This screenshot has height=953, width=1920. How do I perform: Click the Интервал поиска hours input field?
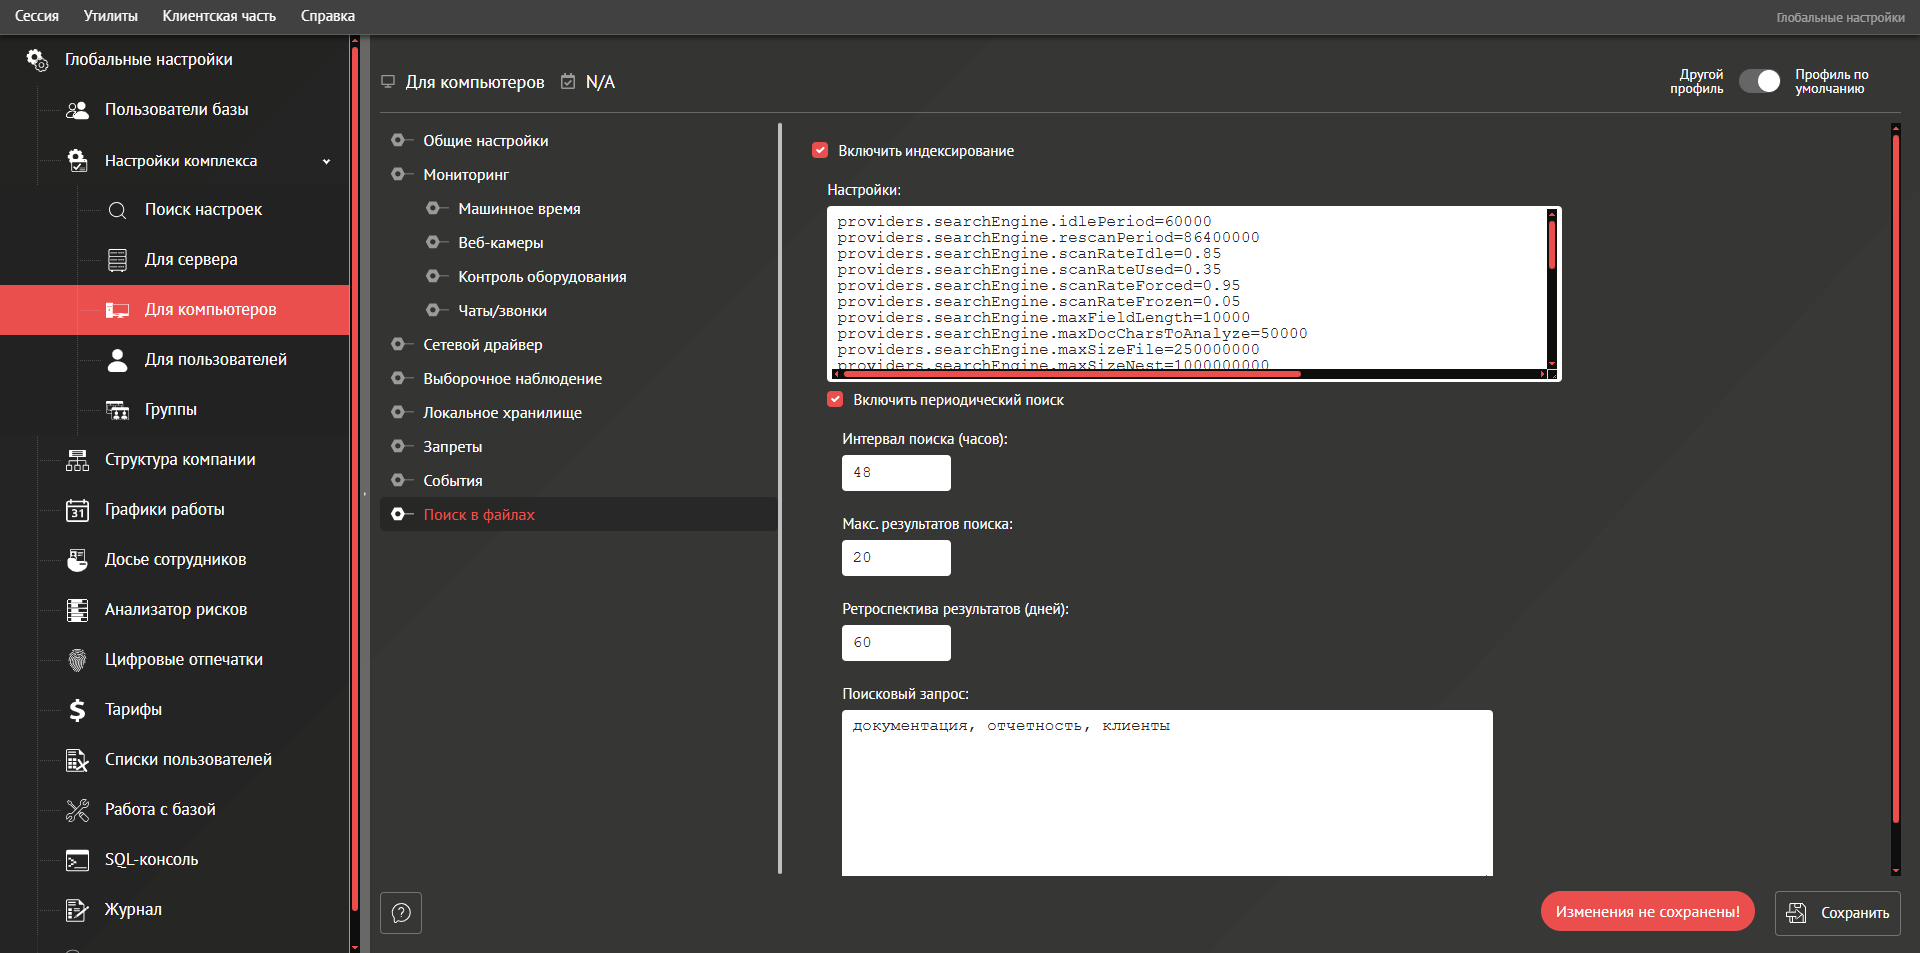[896, 473]
